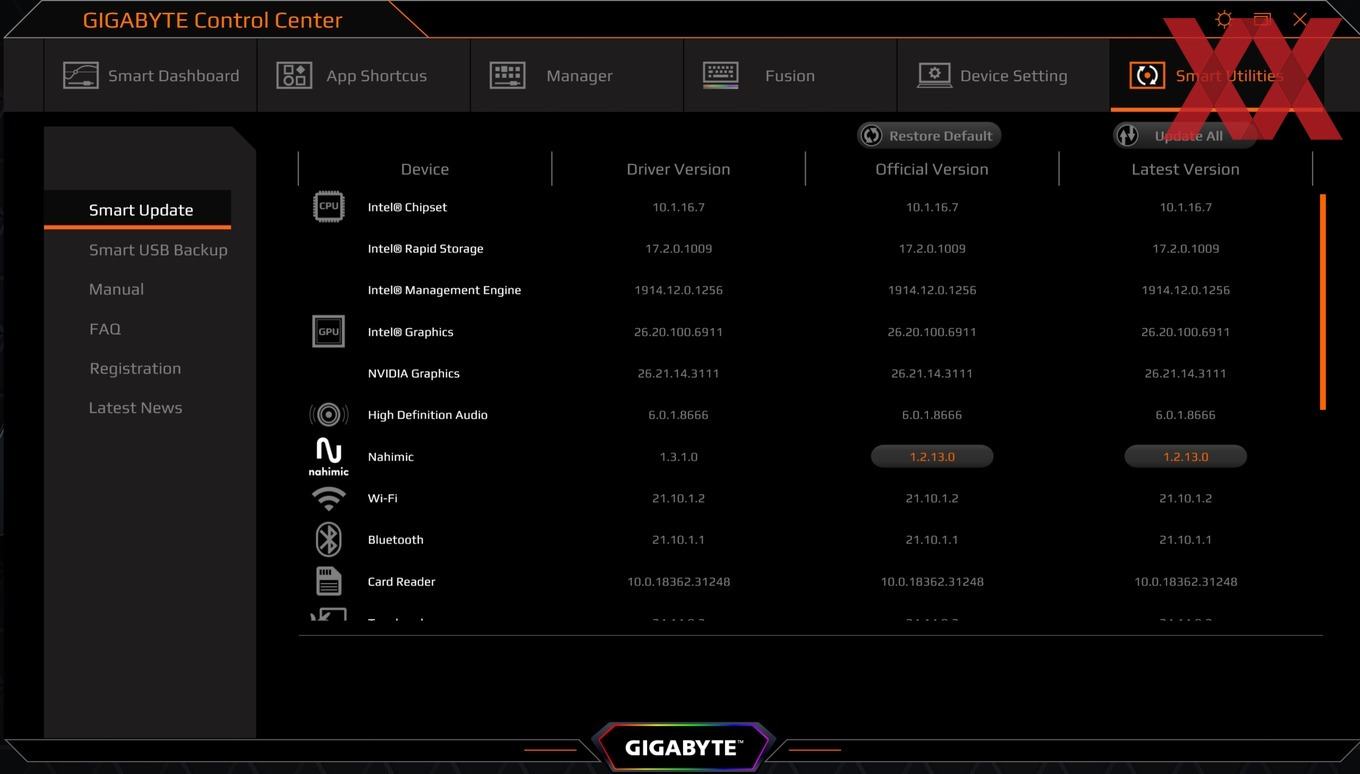Click the Latest Version column header
1360x774 pixels.
tap(1185, 169)
